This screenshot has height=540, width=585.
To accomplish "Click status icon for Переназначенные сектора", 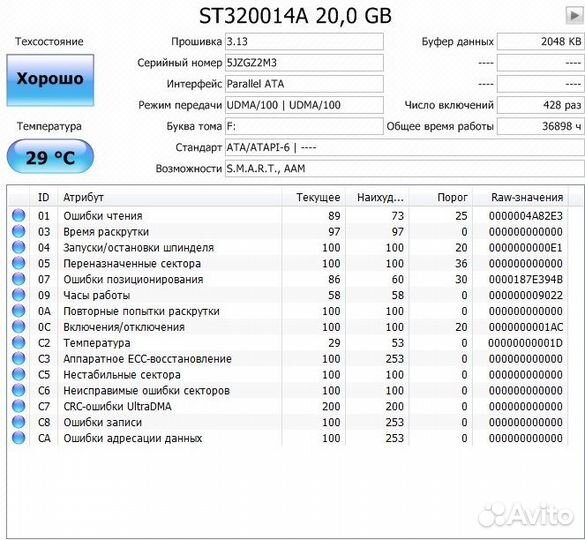I will (x=18, y=263).
